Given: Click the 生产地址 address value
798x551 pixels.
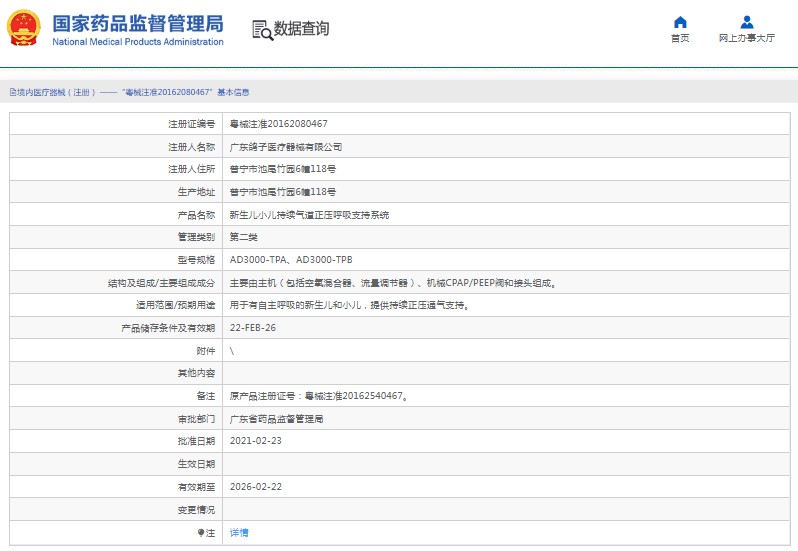Looking at the screenshot, I should (x=282, y=192).
